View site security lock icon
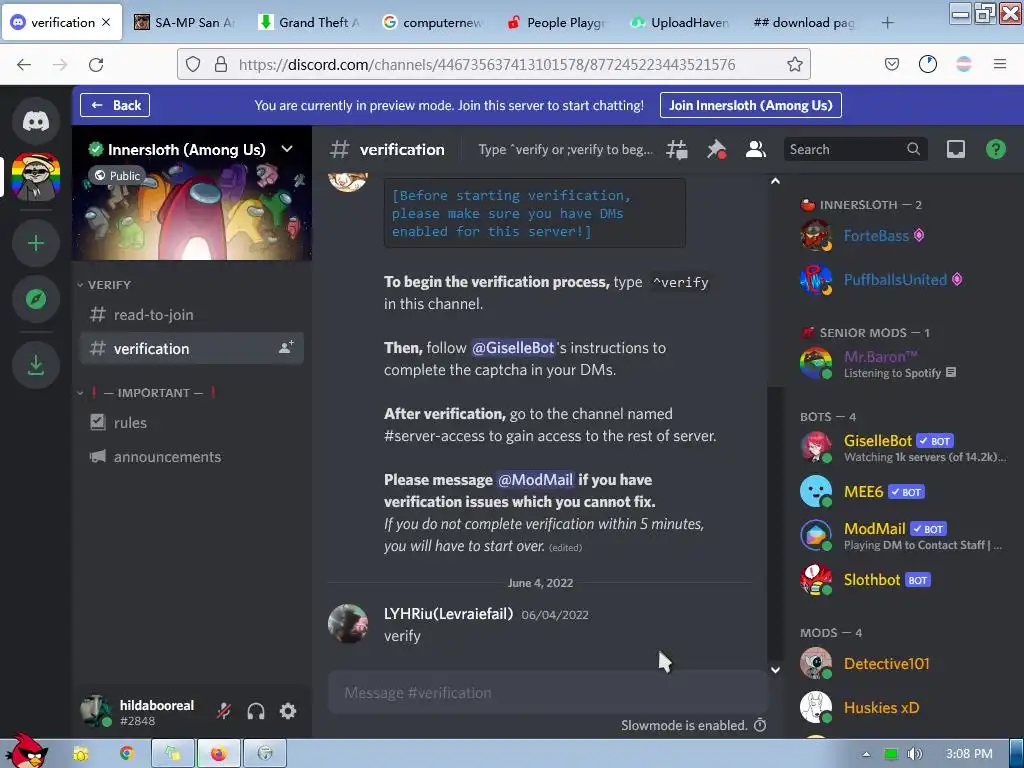1024x768 pixels. pyautogui.click(x=221, y=64)
